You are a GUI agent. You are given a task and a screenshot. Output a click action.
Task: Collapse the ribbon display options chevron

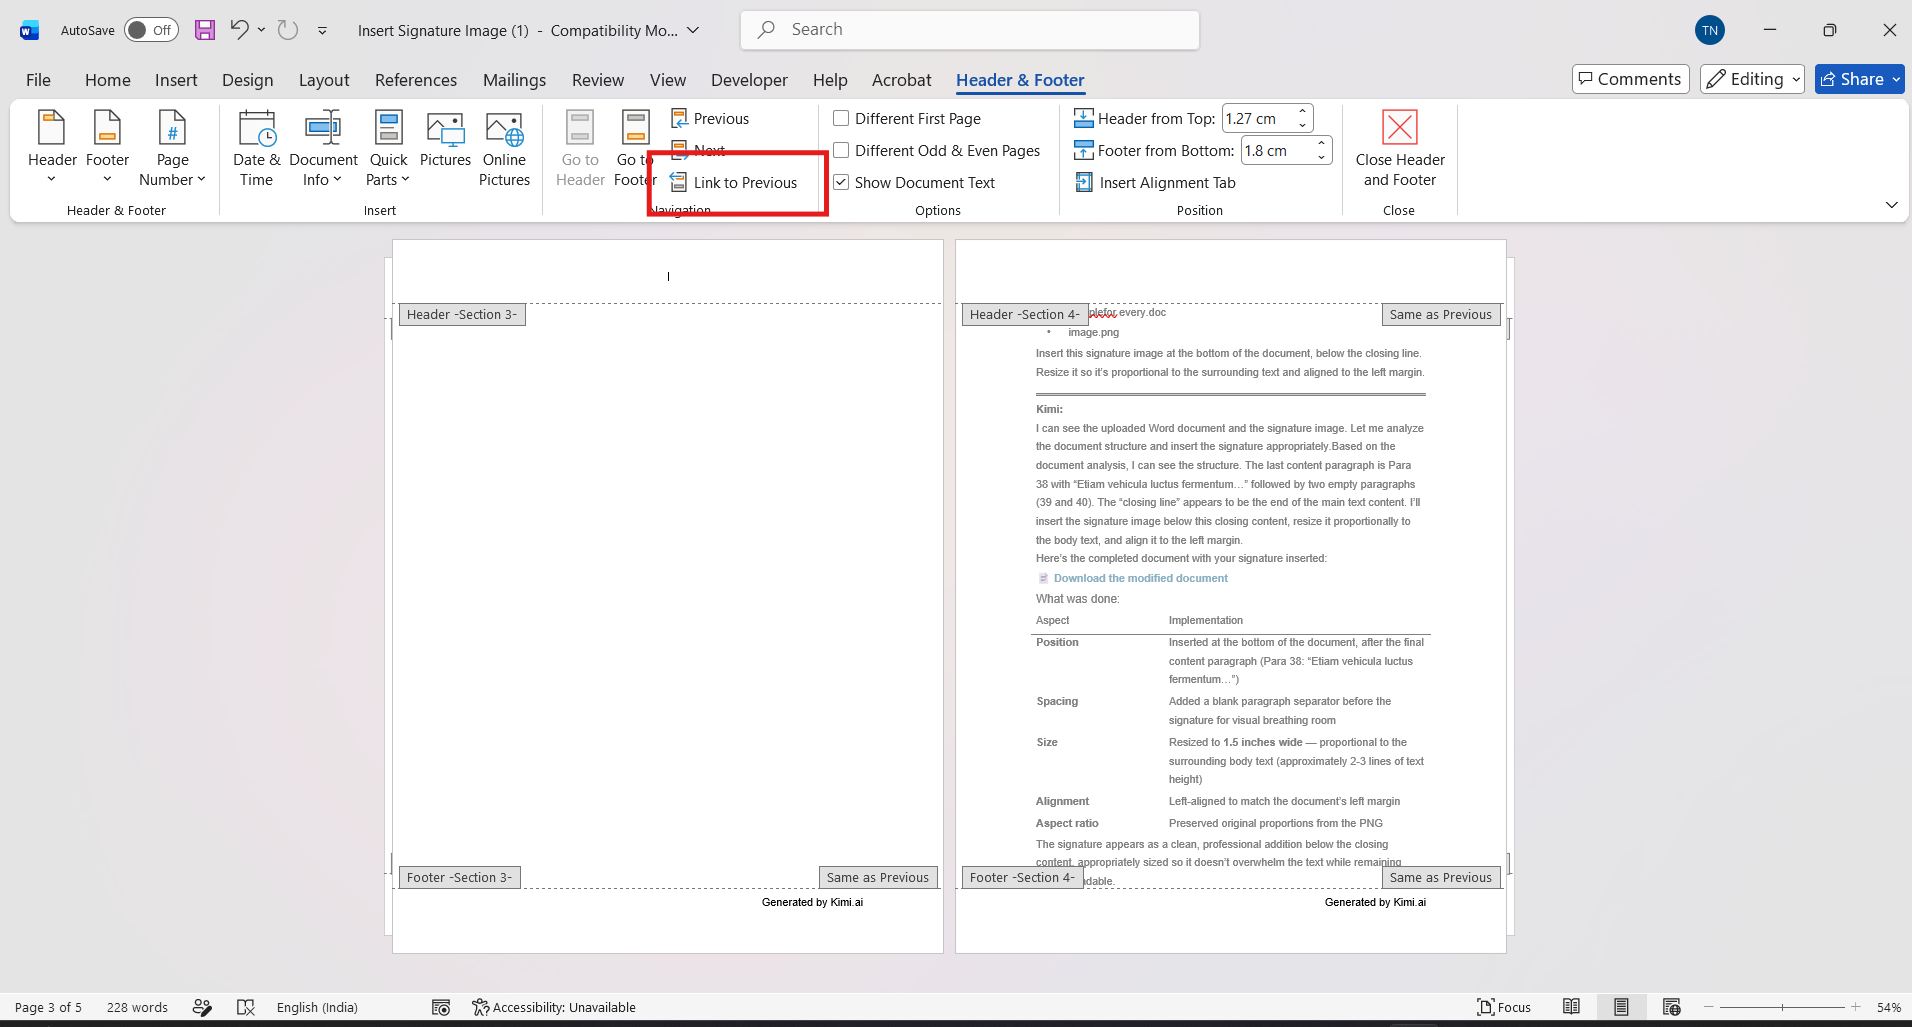1891,205
